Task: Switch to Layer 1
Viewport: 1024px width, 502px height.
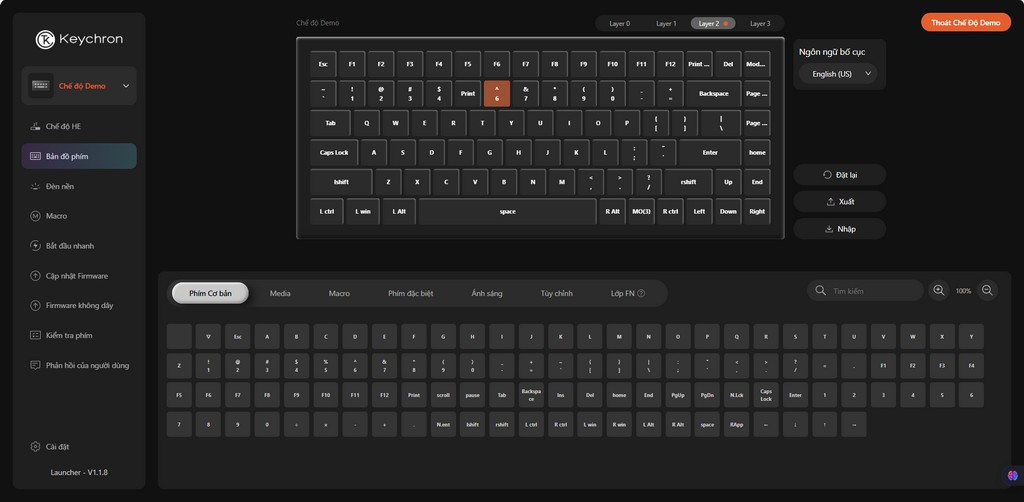Action: point(666,23)
